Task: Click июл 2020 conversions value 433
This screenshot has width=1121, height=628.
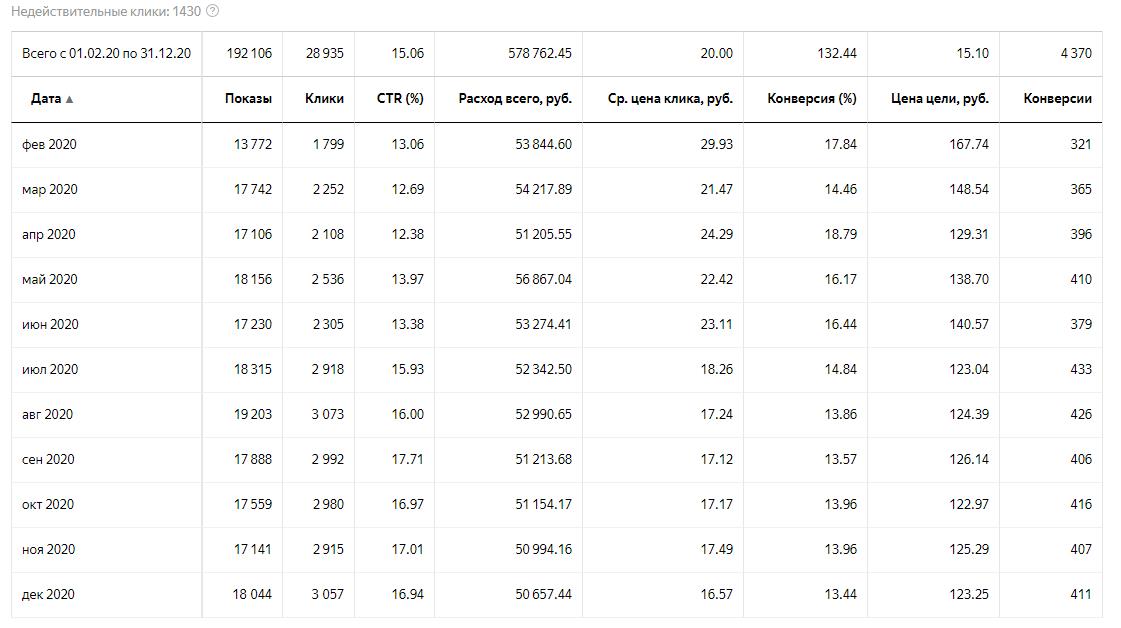Action: point(1080,369)
